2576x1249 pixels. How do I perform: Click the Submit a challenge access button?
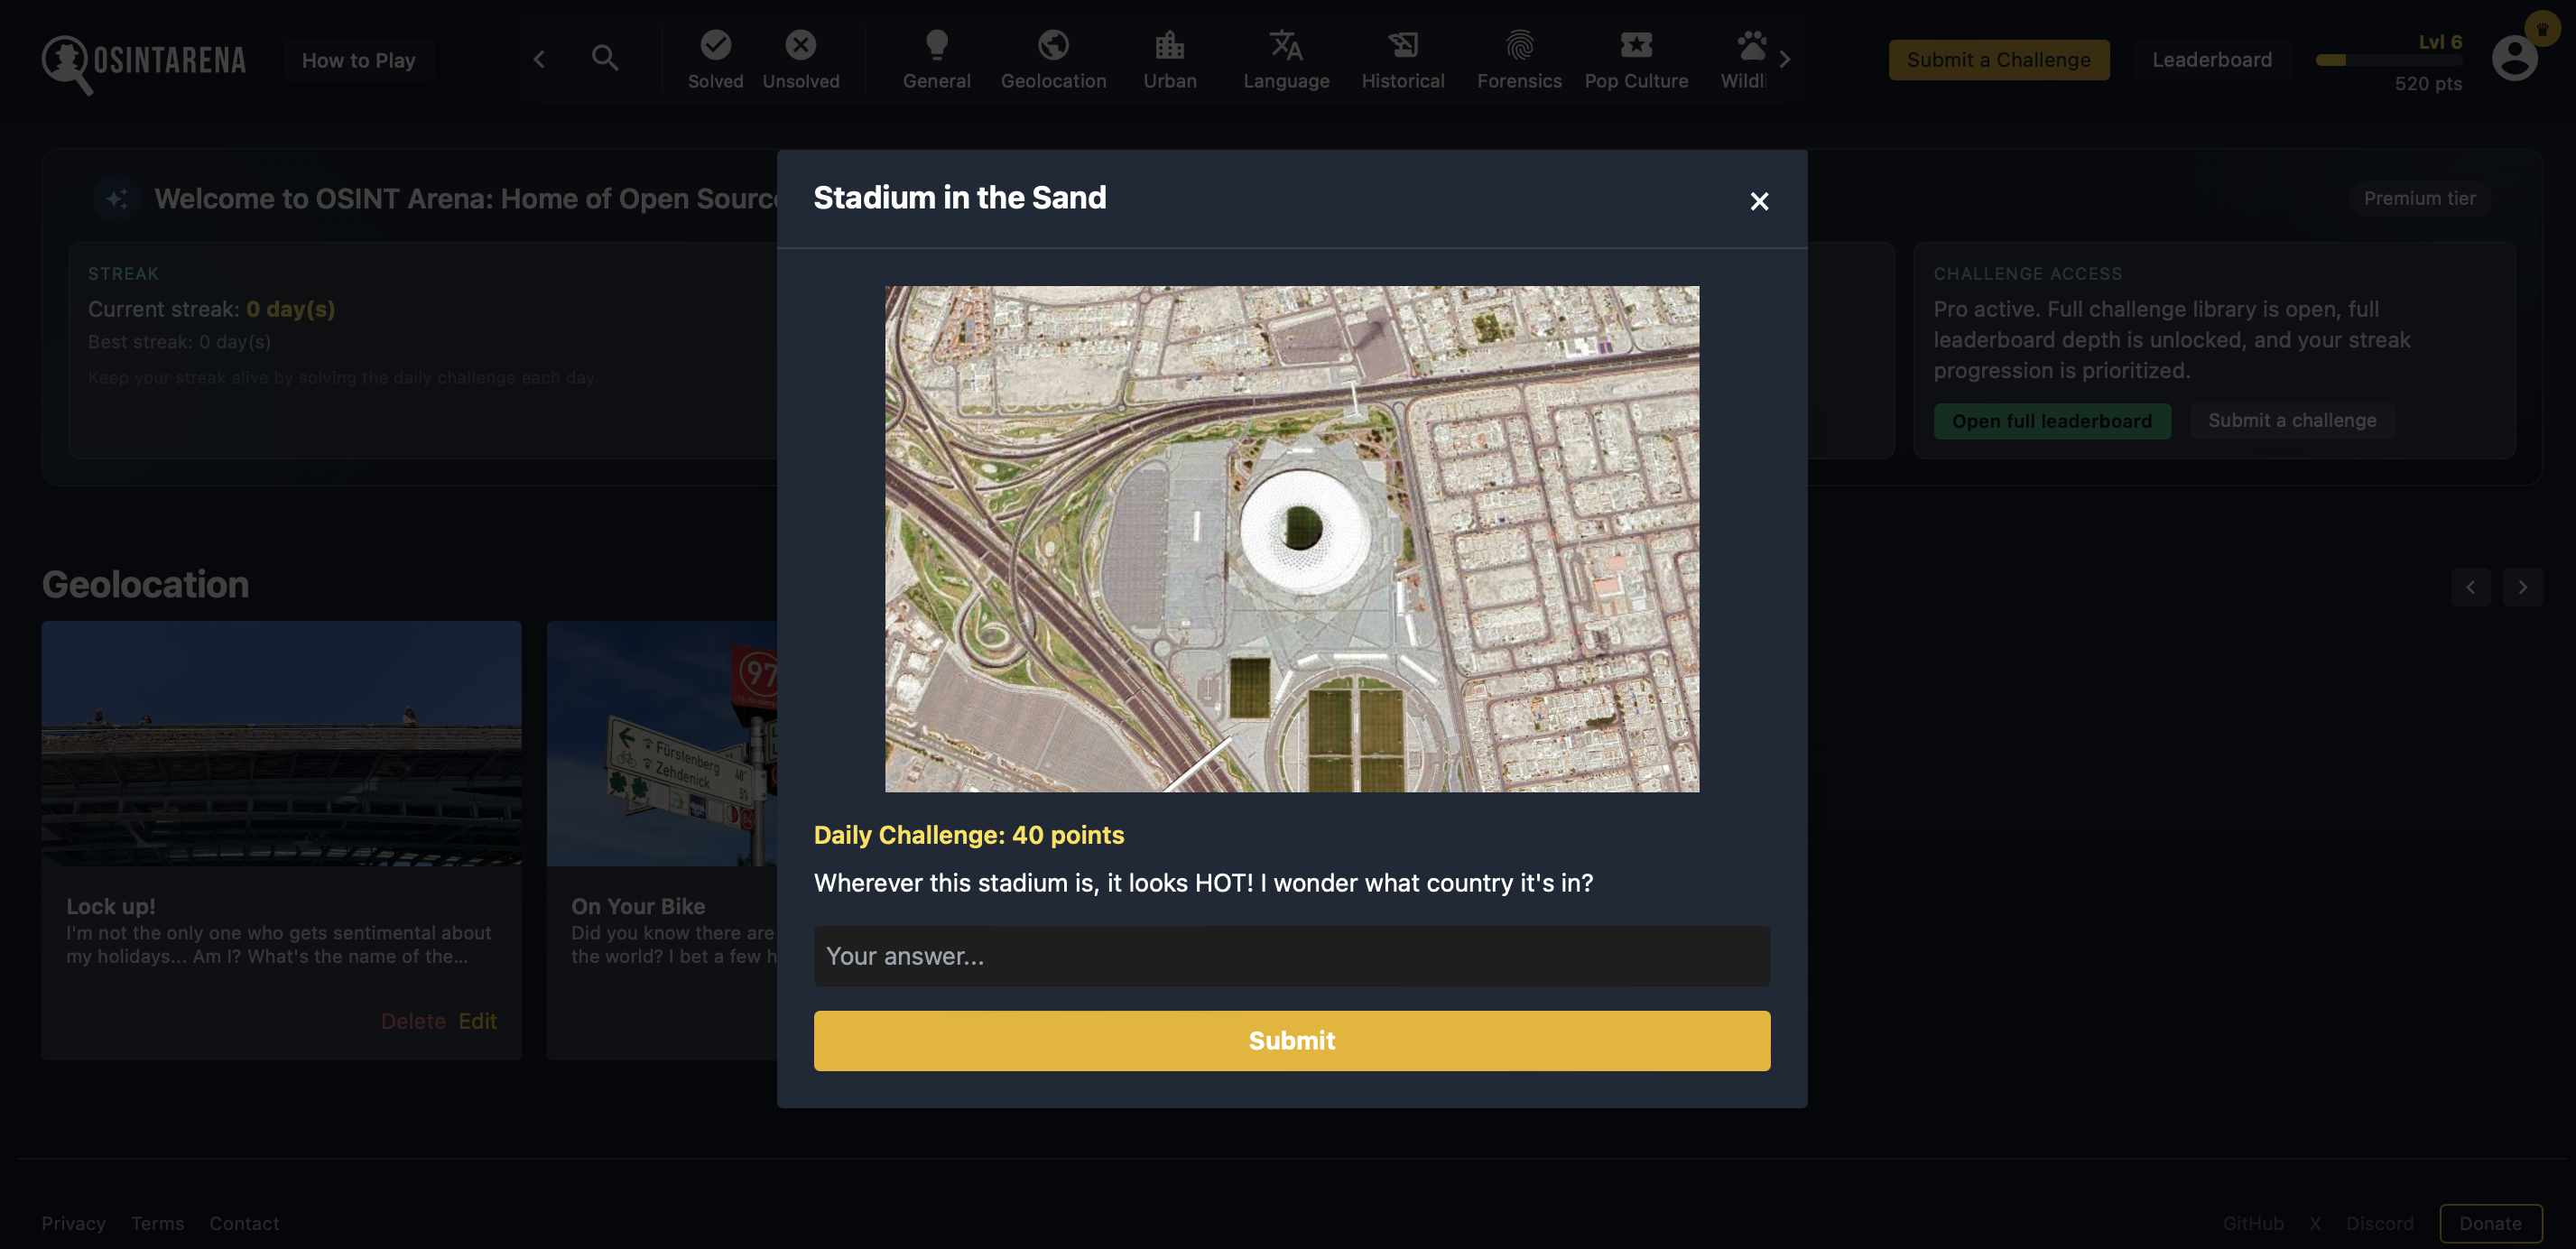pos(2291,421)
